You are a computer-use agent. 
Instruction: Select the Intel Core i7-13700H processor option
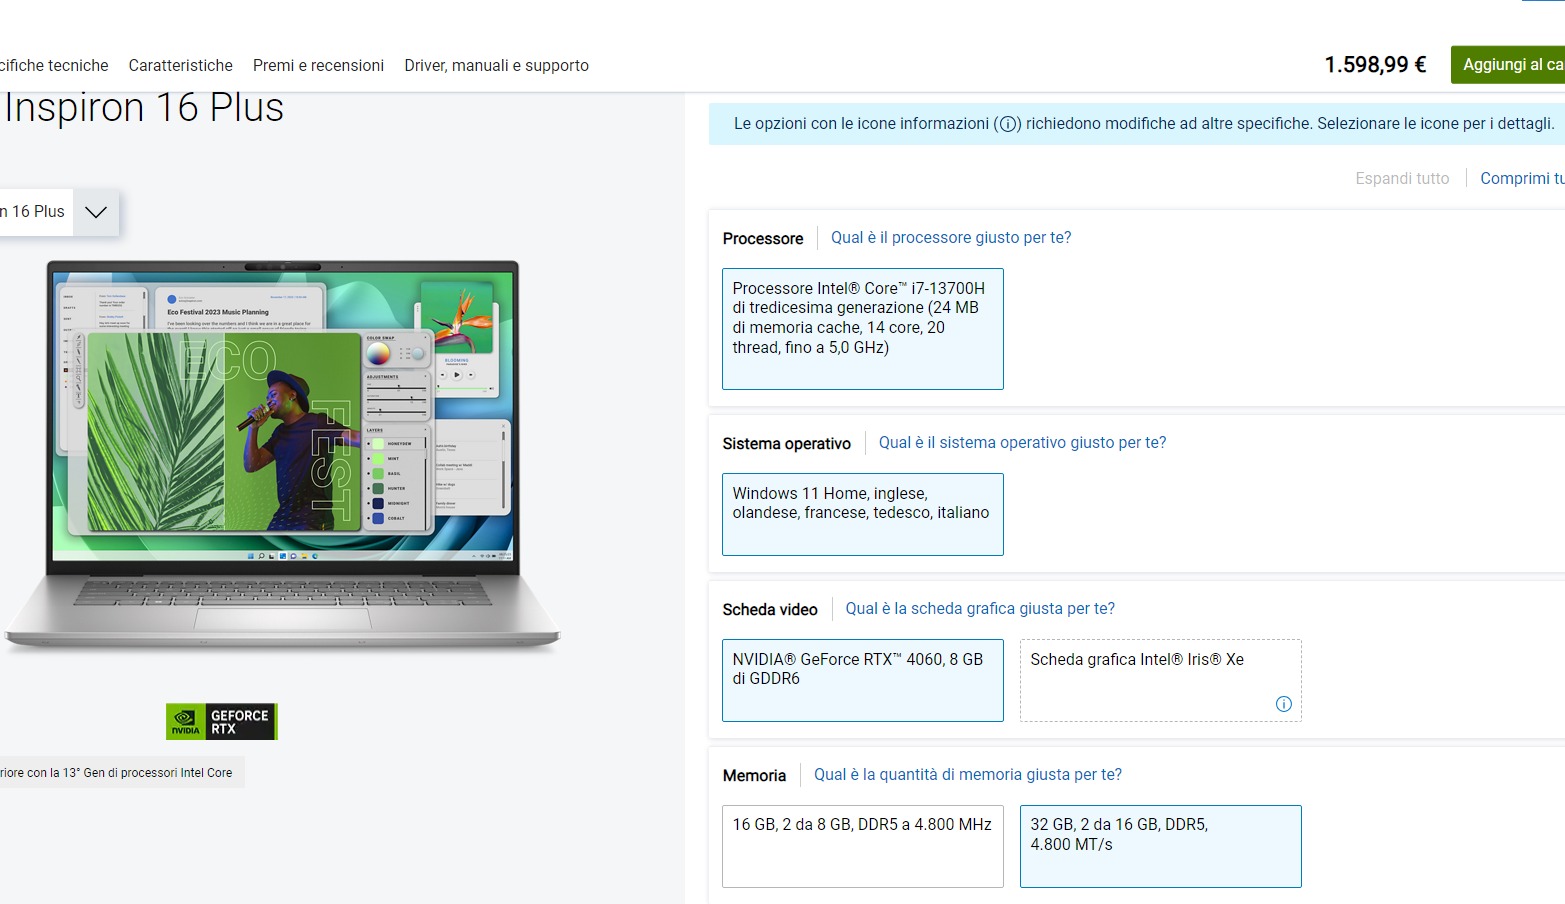(x=863, y=329)
